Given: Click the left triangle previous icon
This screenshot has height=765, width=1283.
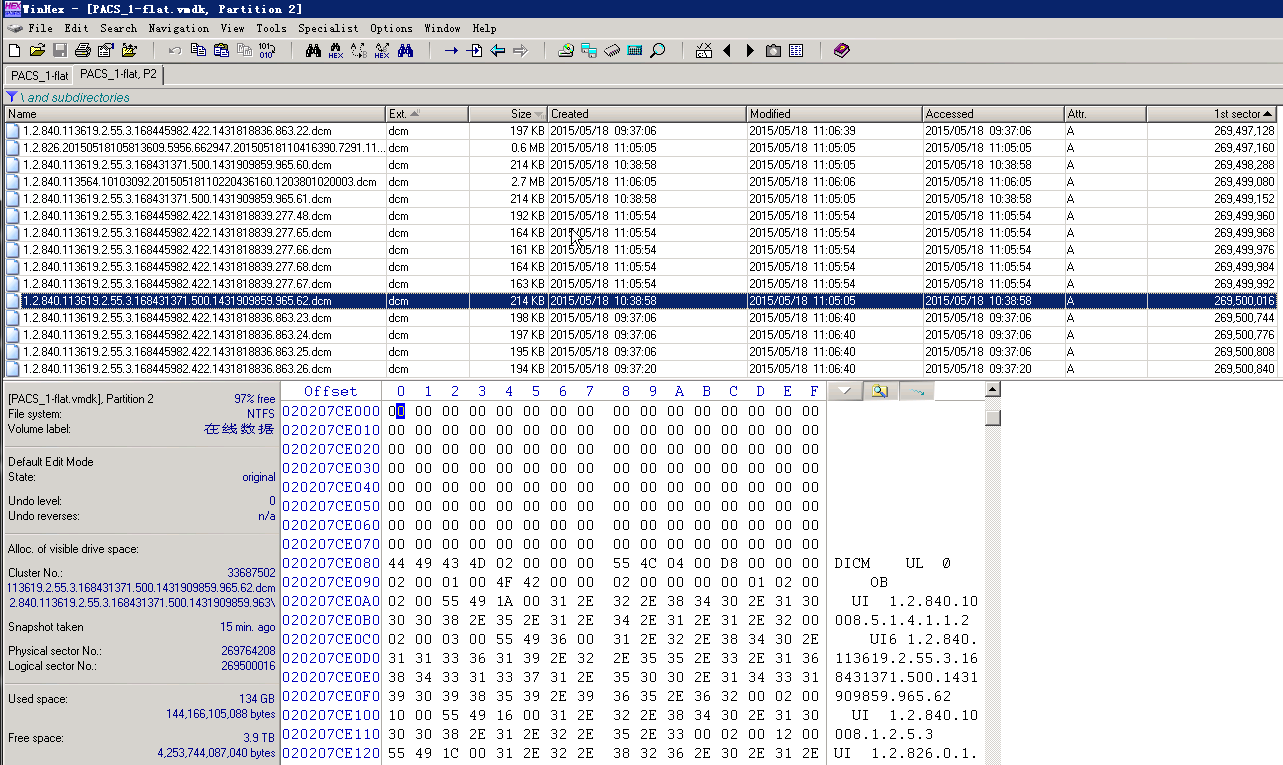Looking at the screenshot, I should pos(727,50).
